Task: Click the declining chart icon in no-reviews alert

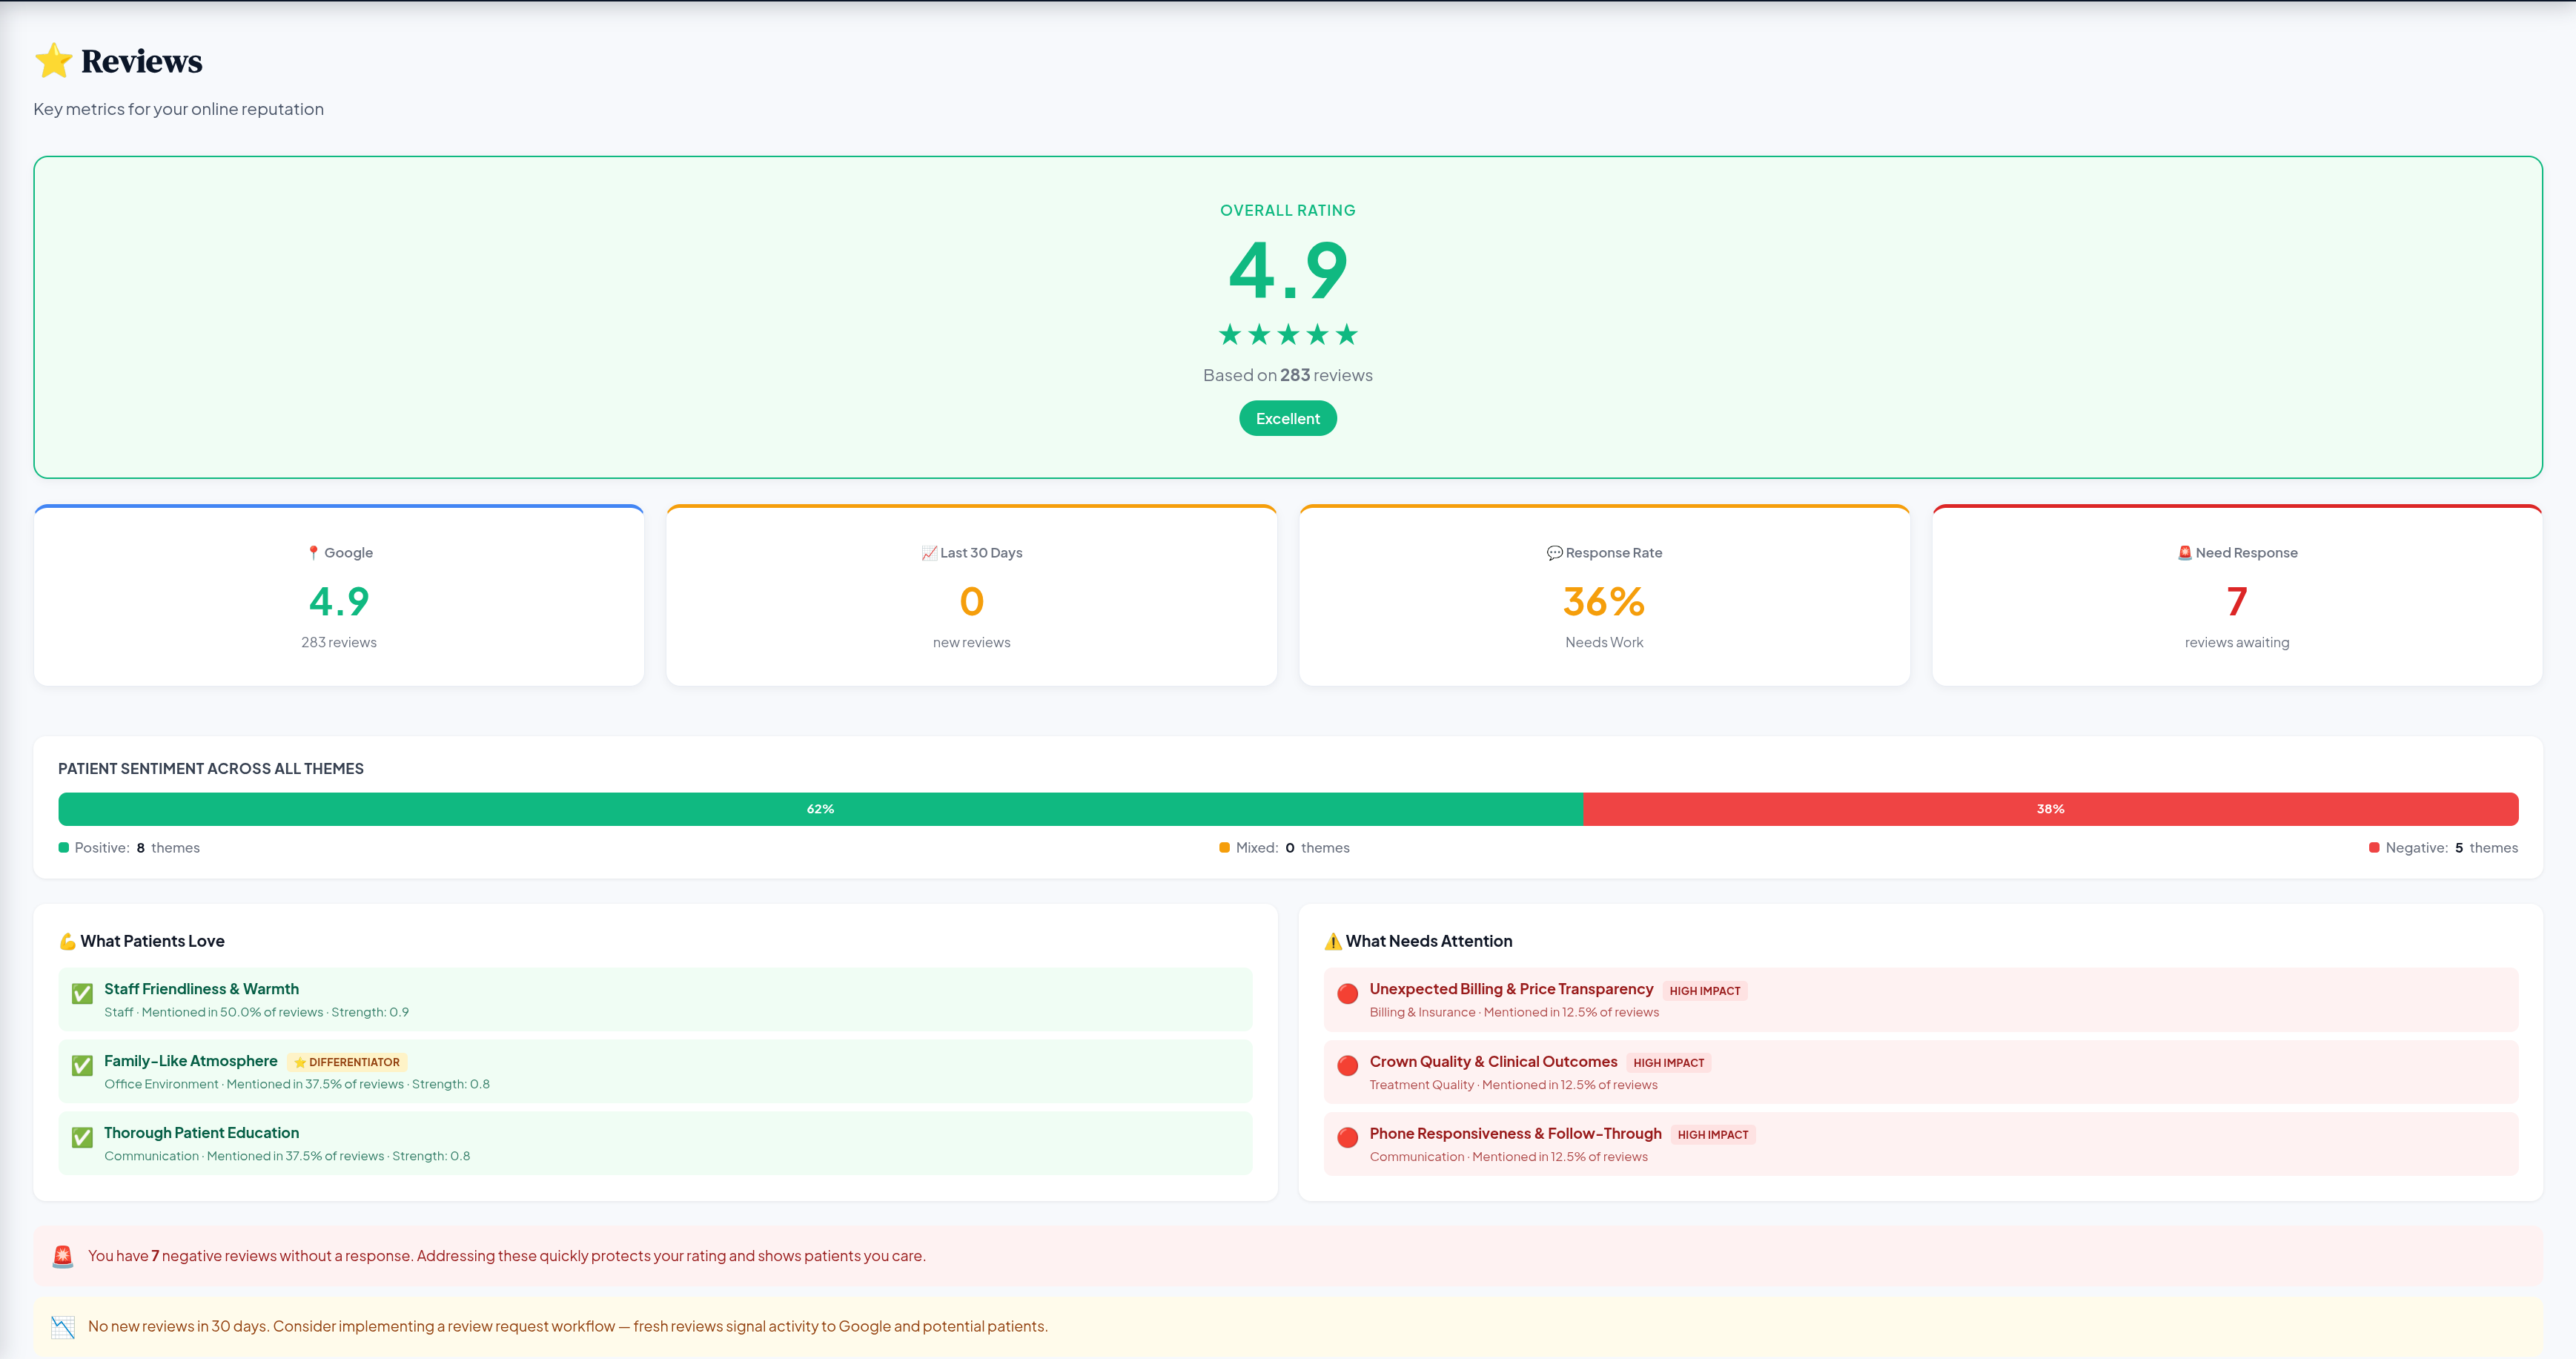Action: coord(63,1327)
